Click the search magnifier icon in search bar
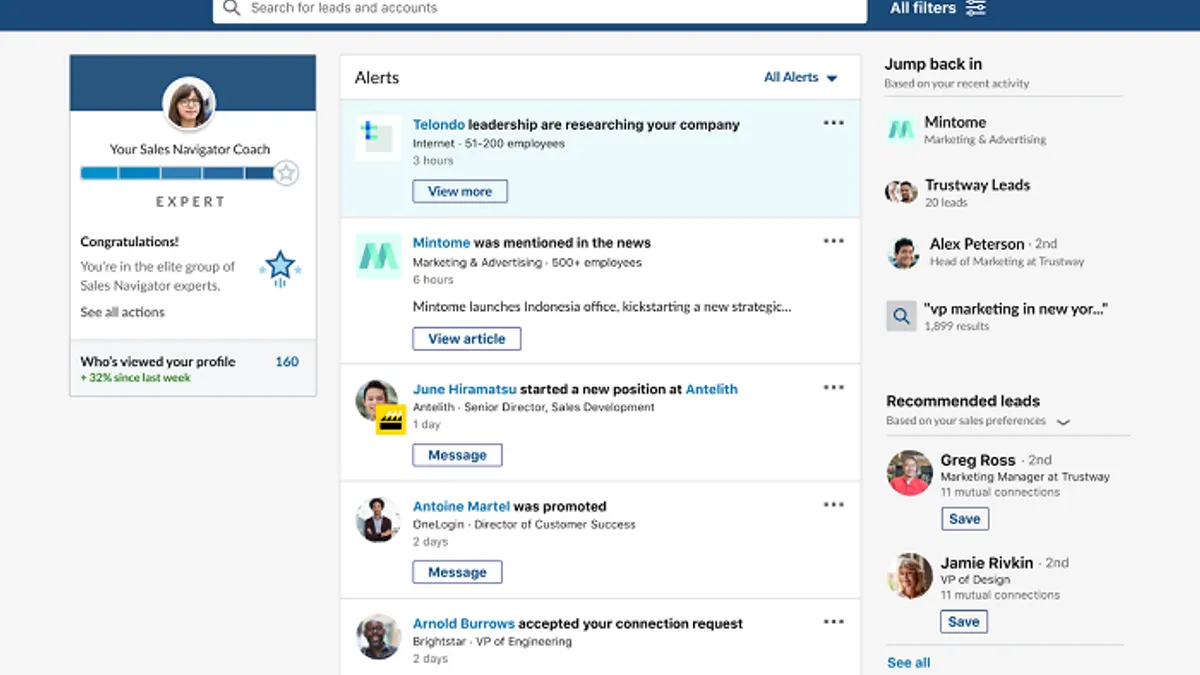The width and height of the screenshot is (1200, 675). click(232, 8)
